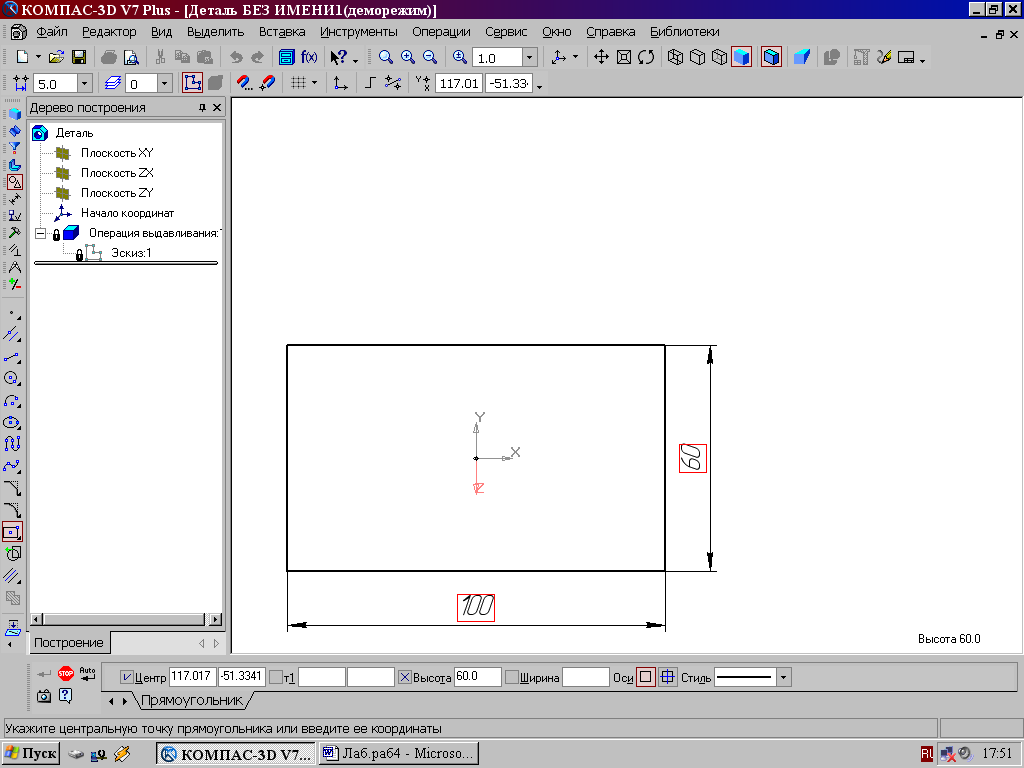Click the Pan view icon
This screenshot has height=768, width=1024.
tap(601, 57)
